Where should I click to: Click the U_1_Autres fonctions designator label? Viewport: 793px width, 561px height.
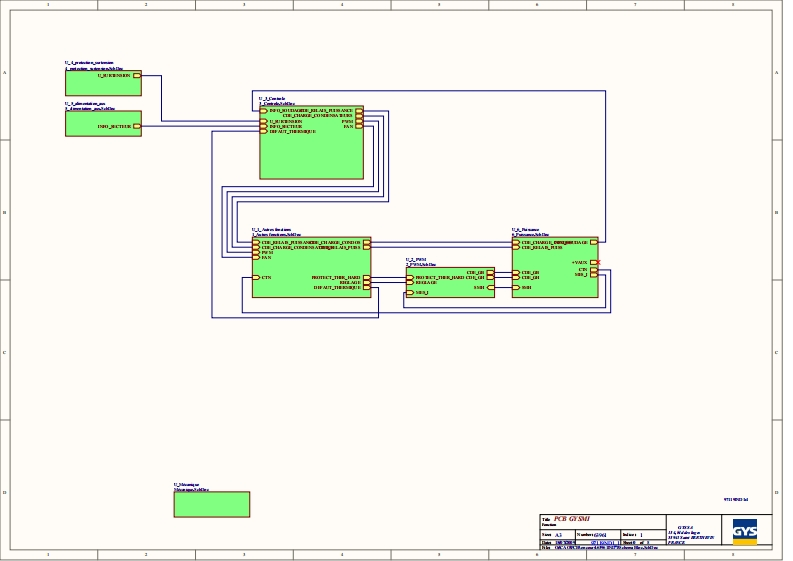[x=271, y=229]
